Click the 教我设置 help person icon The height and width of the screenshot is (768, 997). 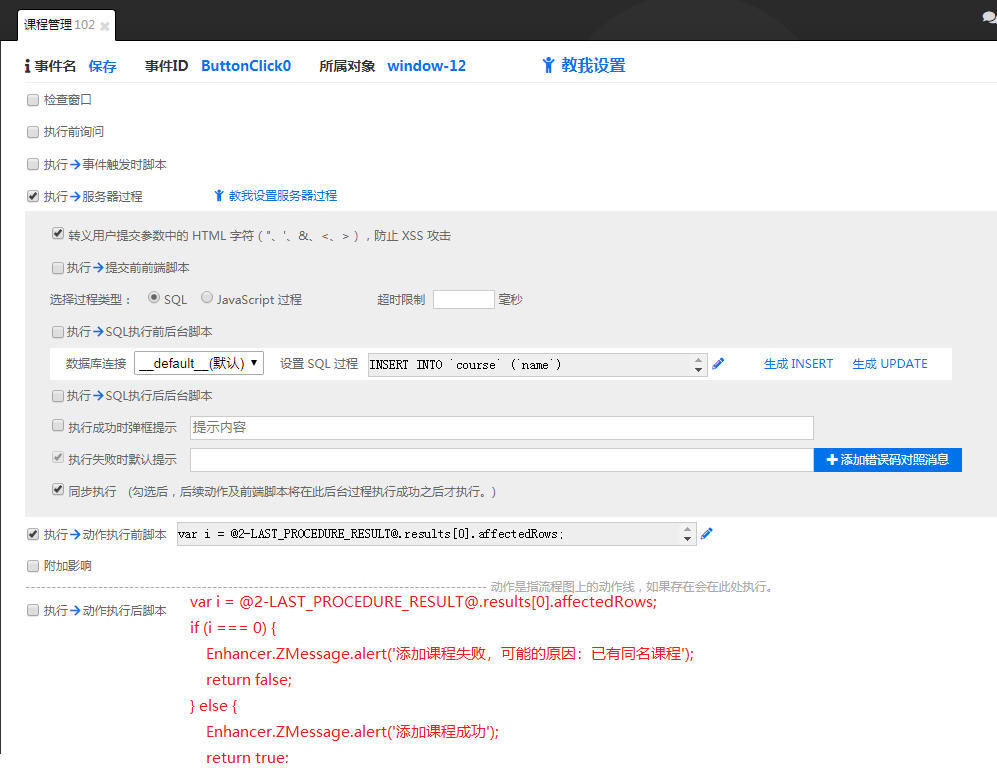548,66
